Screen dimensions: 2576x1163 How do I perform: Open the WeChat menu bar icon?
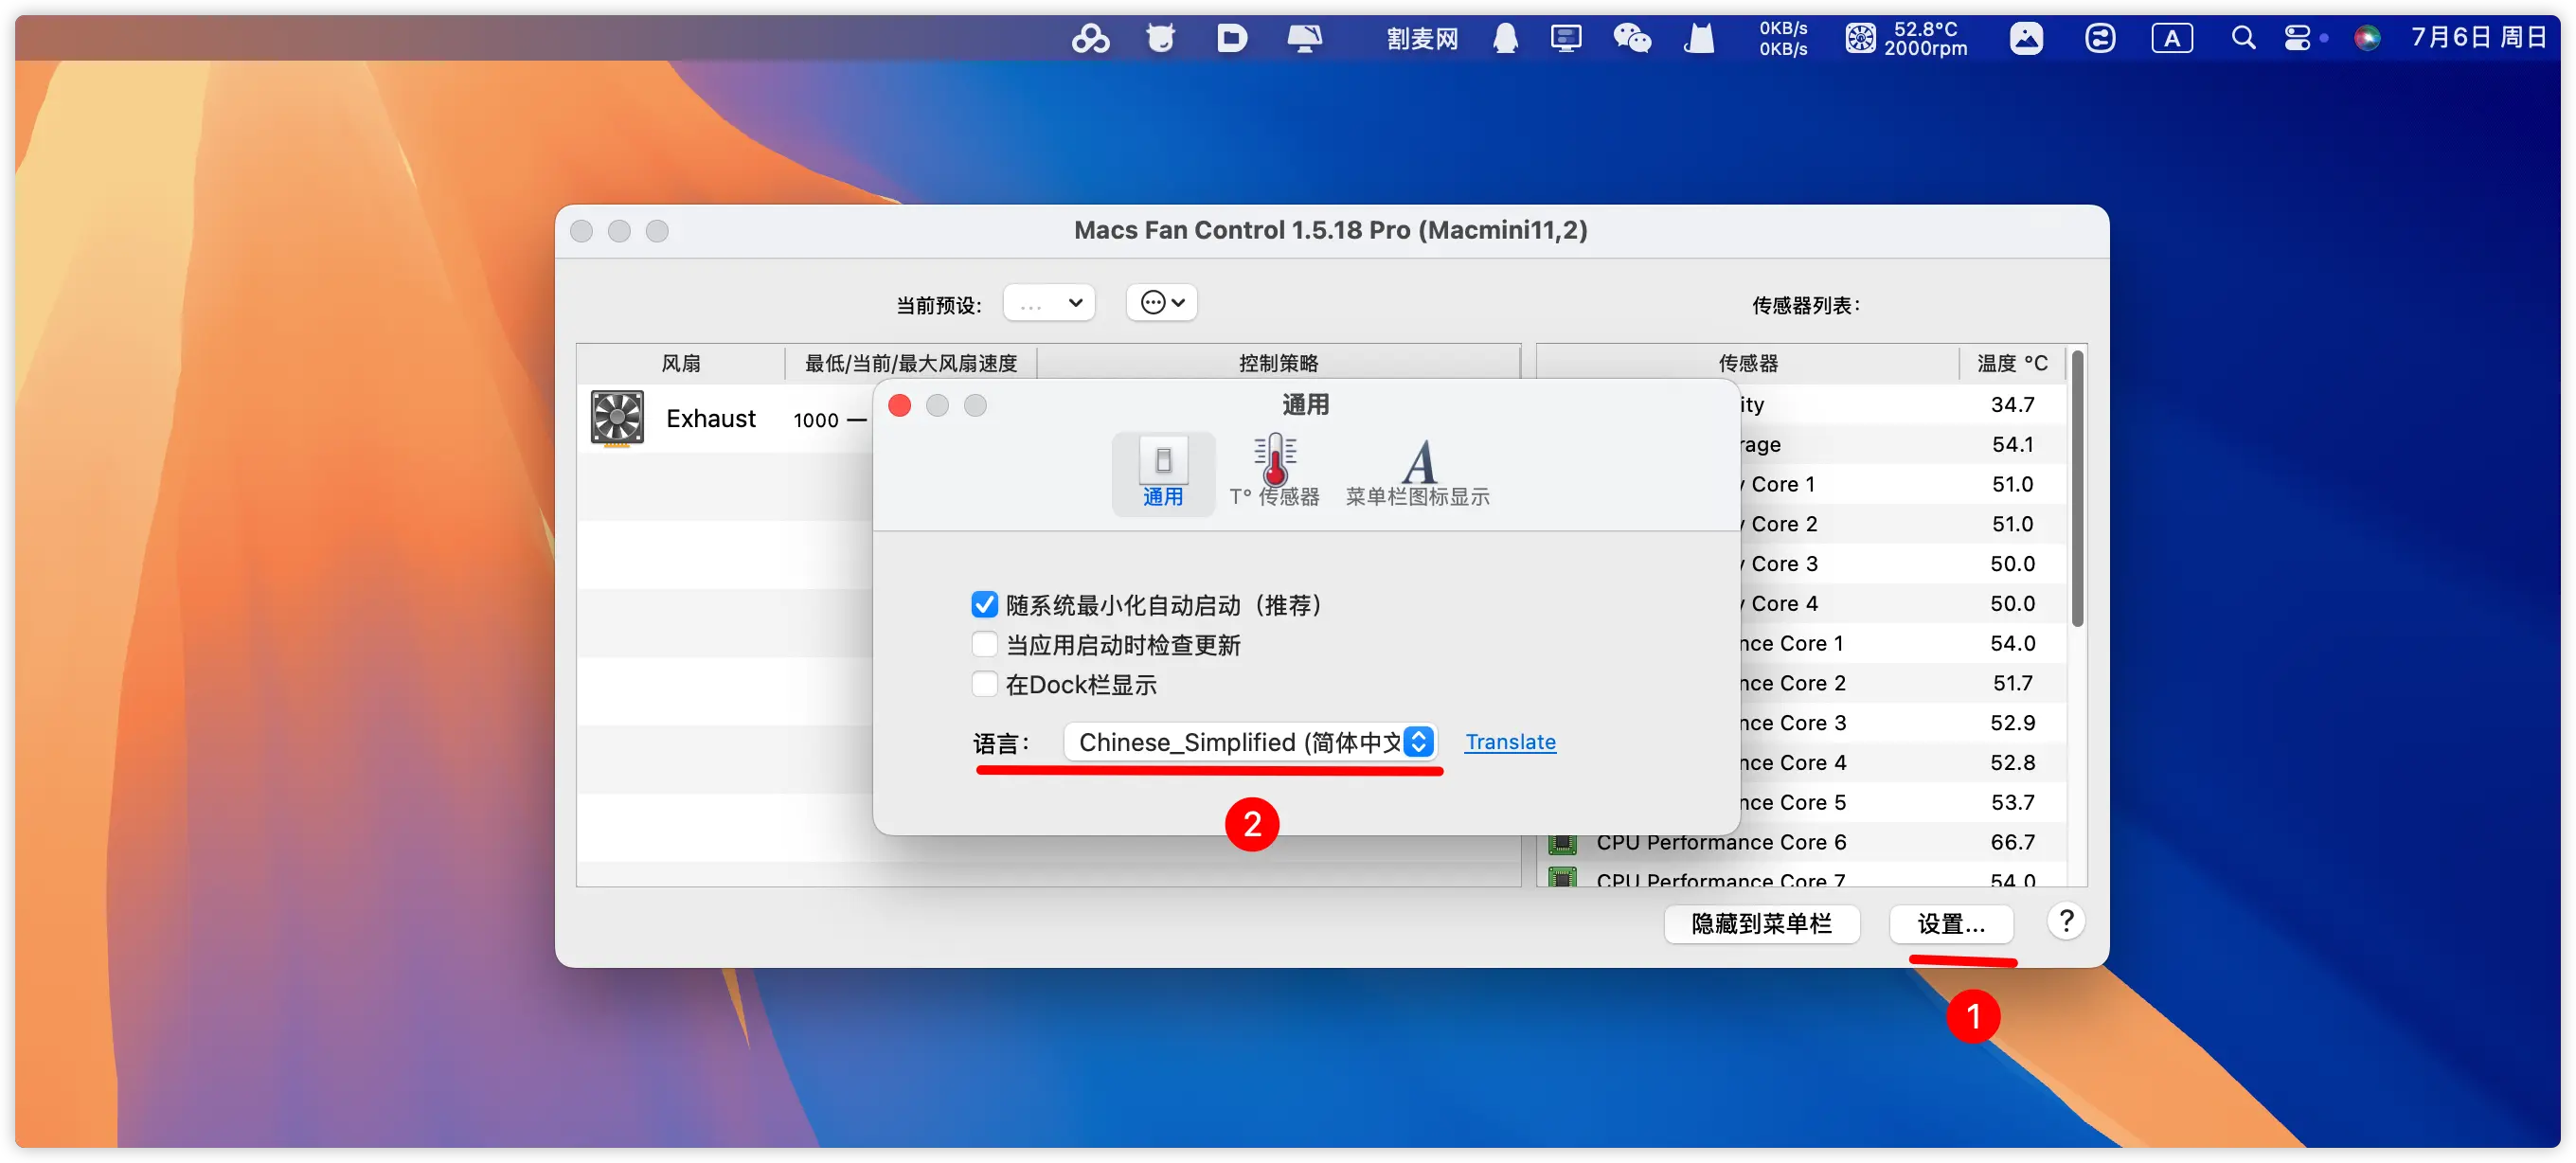1632,39
